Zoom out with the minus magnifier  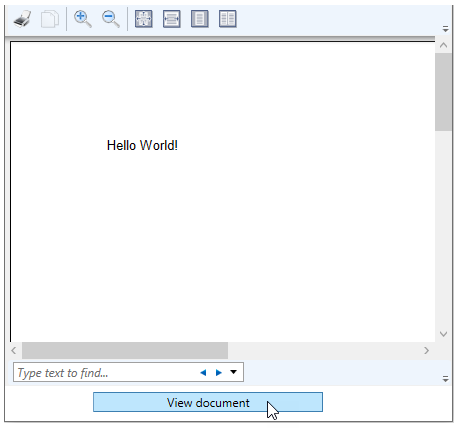[x=111, y=19]
